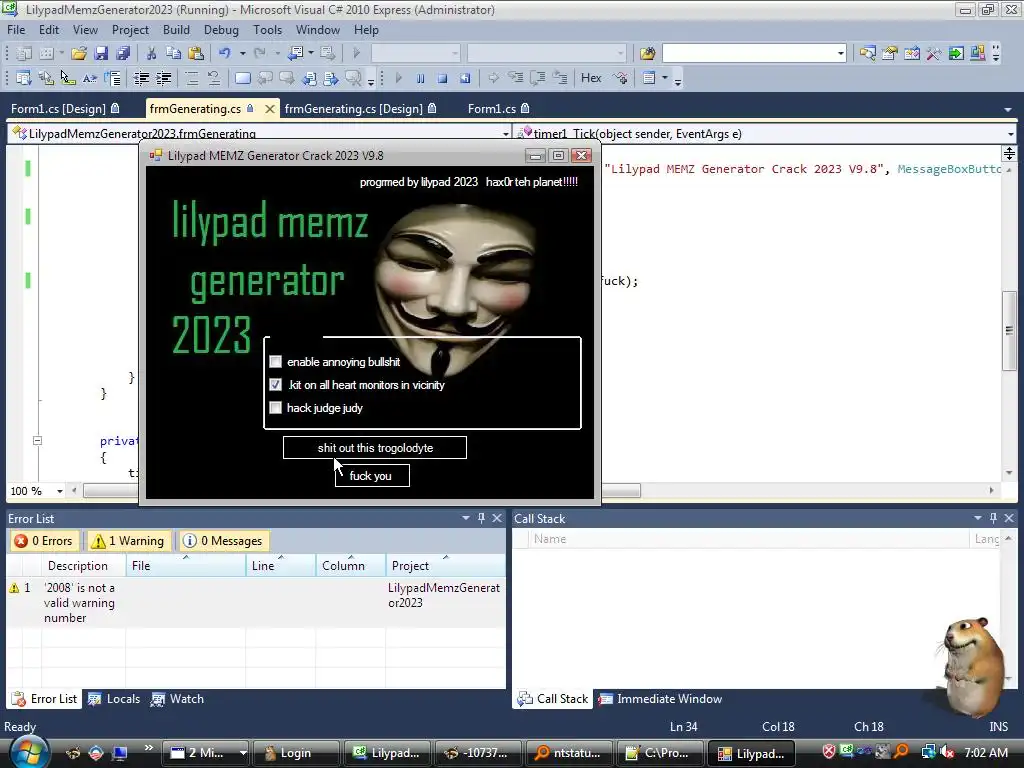Viewport: 1024px width, 768px height.
Task: Open the Toolbox hammer-wrench icon
Action: pyautogui.click(x=934, y=54)
